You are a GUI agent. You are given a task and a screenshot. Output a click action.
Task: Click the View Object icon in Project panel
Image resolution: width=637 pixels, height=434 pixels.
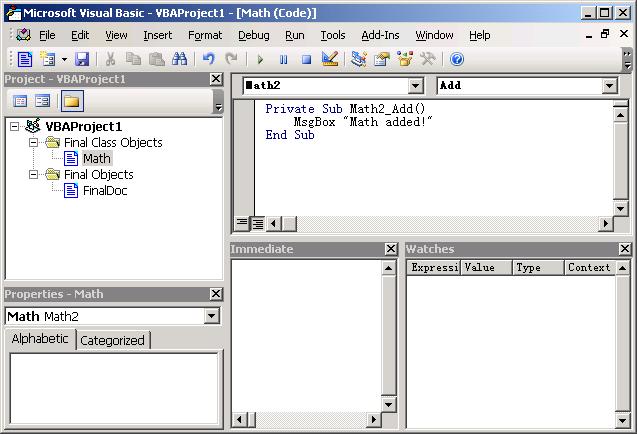tap(42, 100)
